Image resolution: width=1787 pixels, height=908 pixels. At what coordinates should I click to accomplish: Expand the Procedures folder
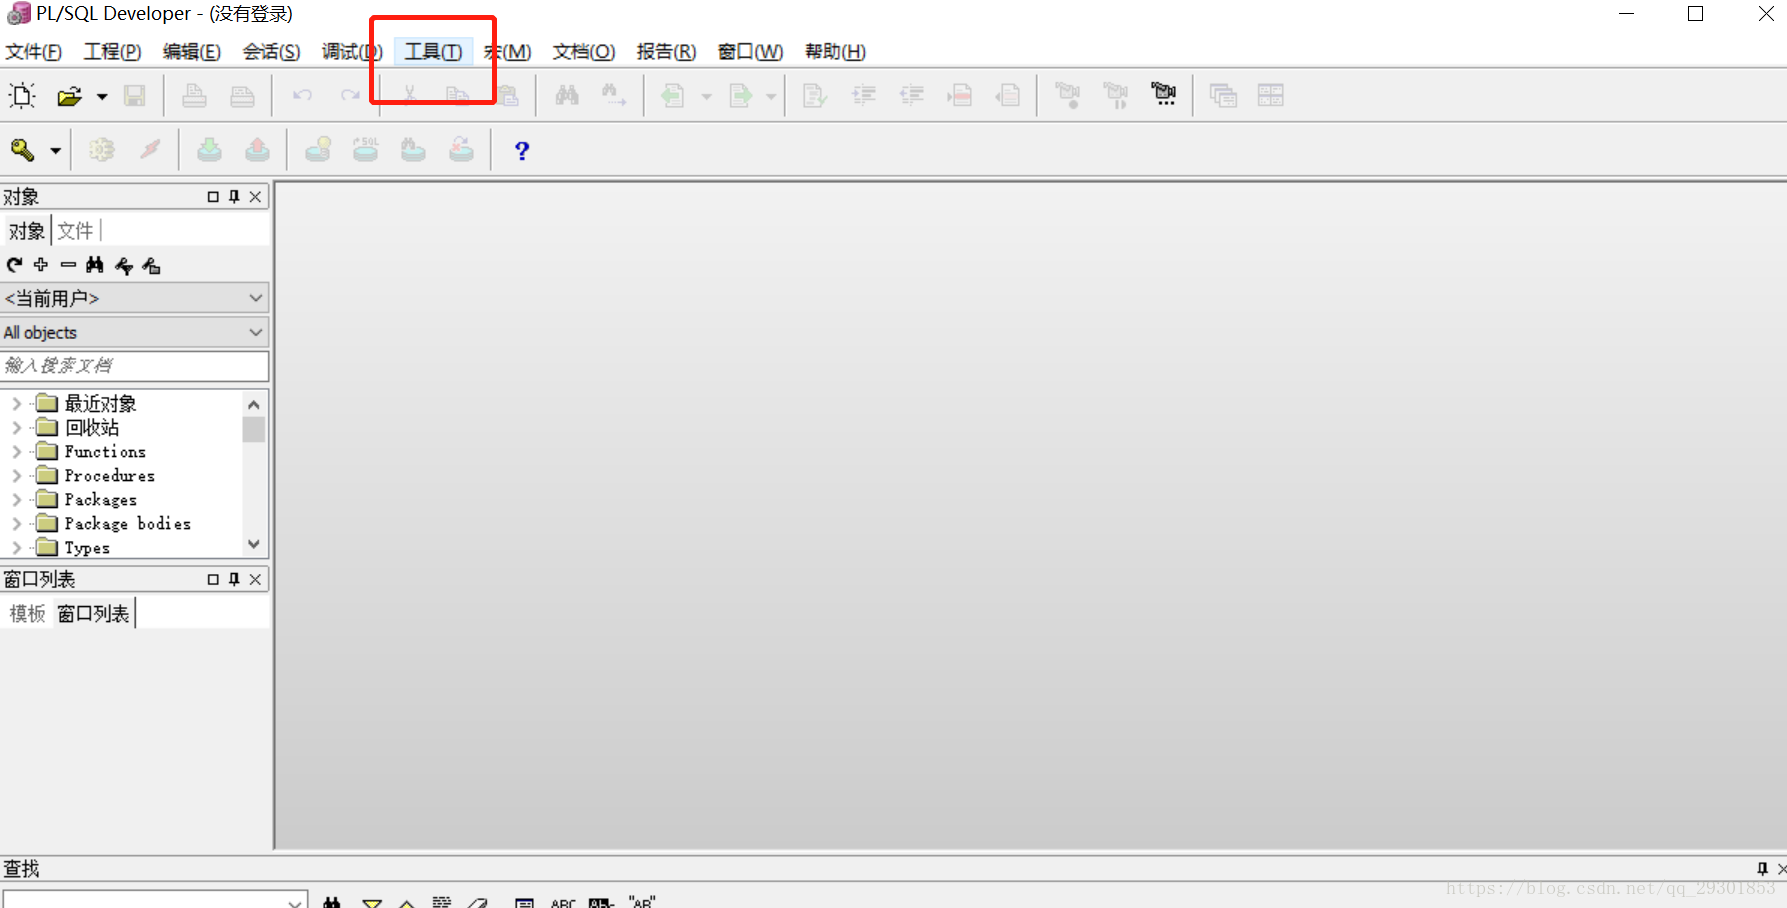(x=16, y=476)
